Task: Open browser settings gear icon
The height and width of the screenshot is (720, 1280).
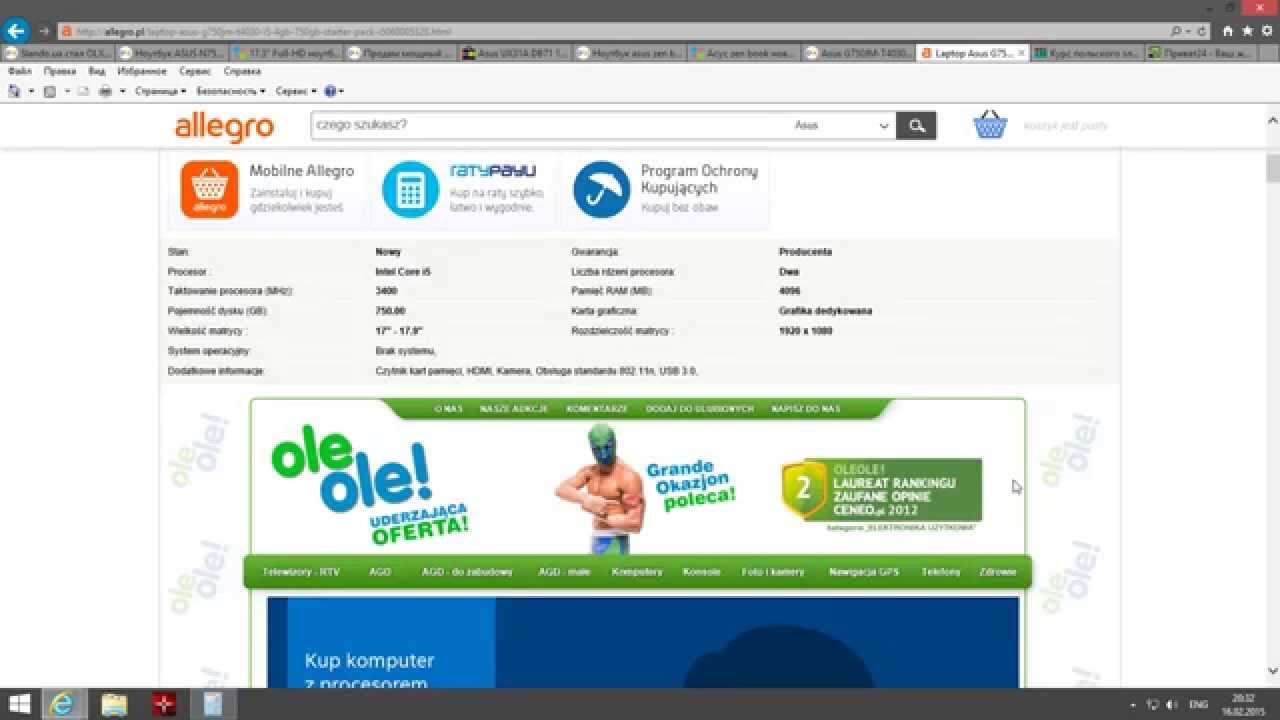Action: tap(1265, 31)
